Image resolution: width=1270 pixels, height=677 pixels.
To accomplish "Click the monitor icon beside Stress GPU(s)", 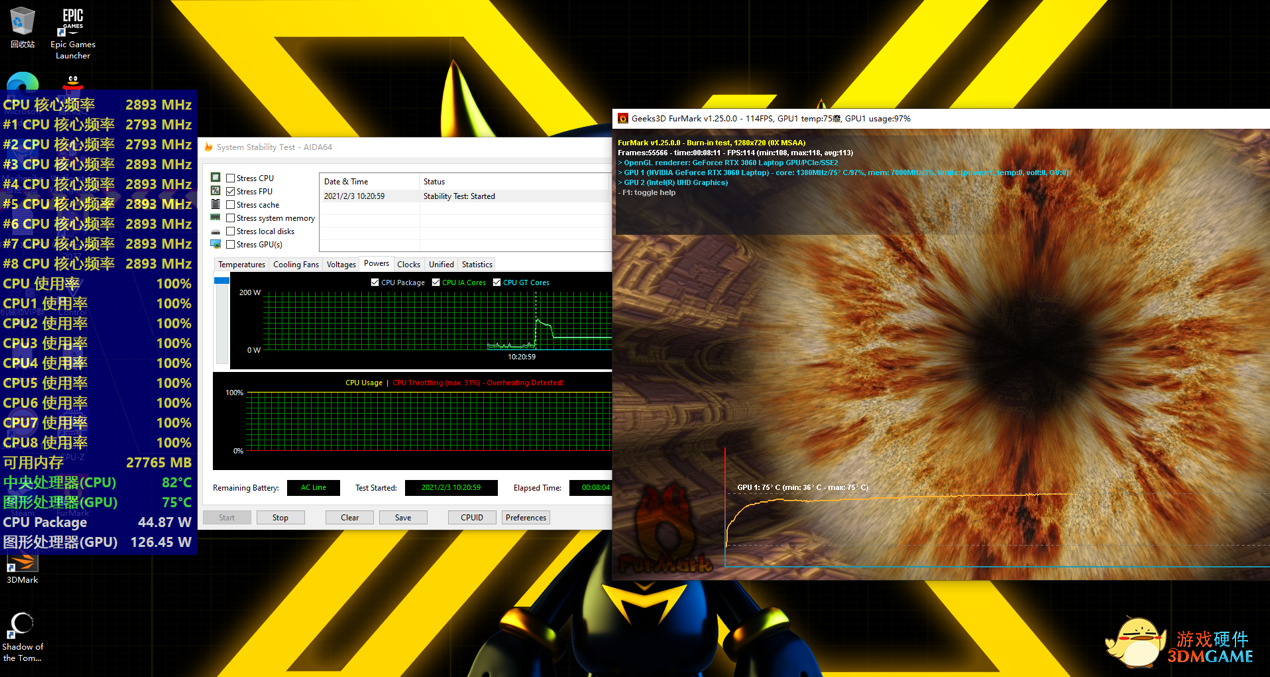I will (x=215, y=244).
